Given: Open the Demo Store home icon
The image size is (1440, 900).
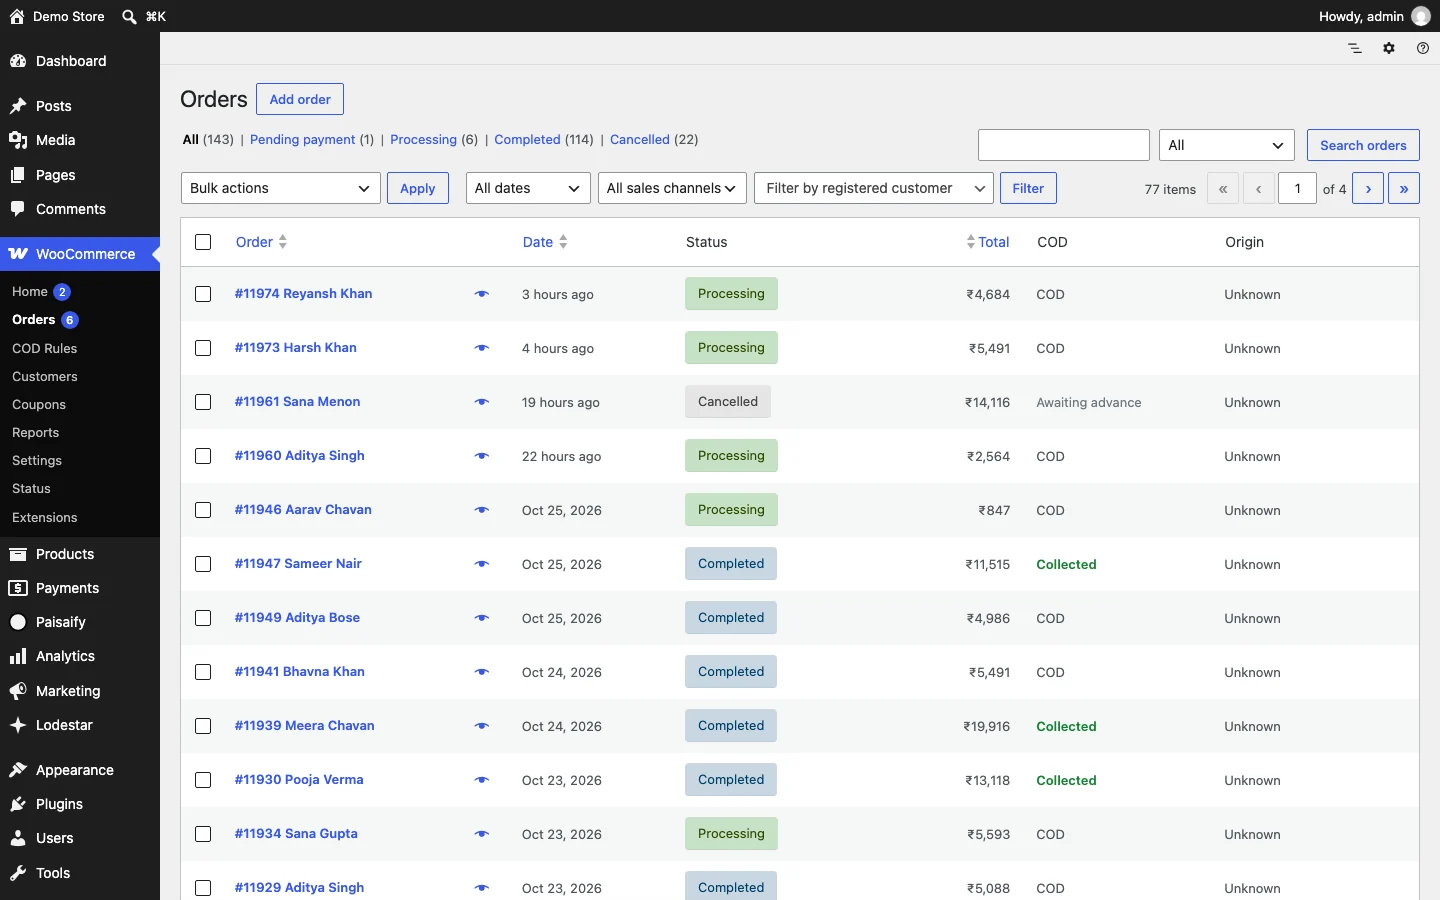Looking at the screenshot, I should [x=17, y=16].
